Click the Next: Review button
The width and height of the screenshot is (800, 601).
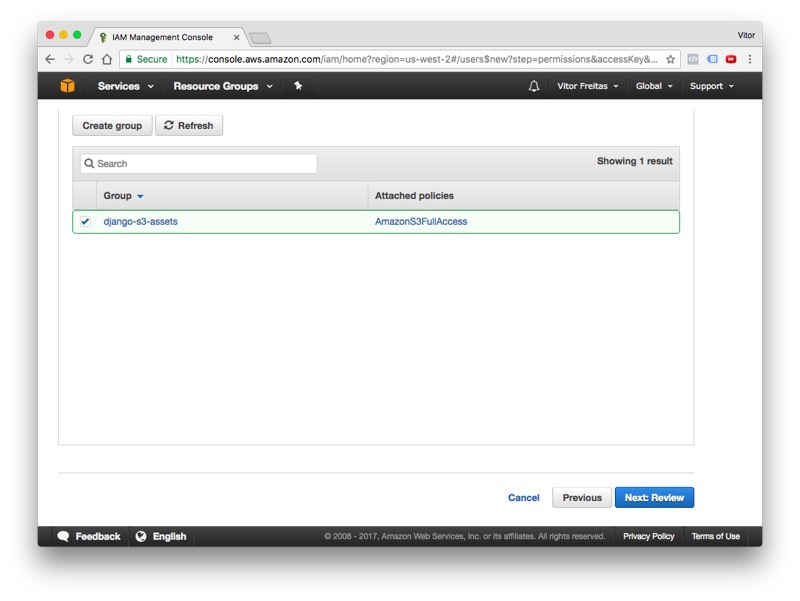[x=655, y=497]
